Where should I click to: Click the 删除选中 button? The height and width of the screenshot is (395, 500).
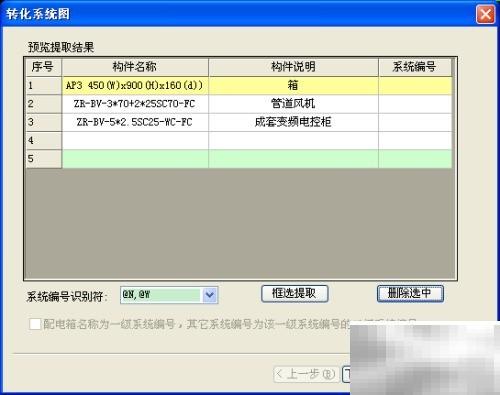(410, 294)
